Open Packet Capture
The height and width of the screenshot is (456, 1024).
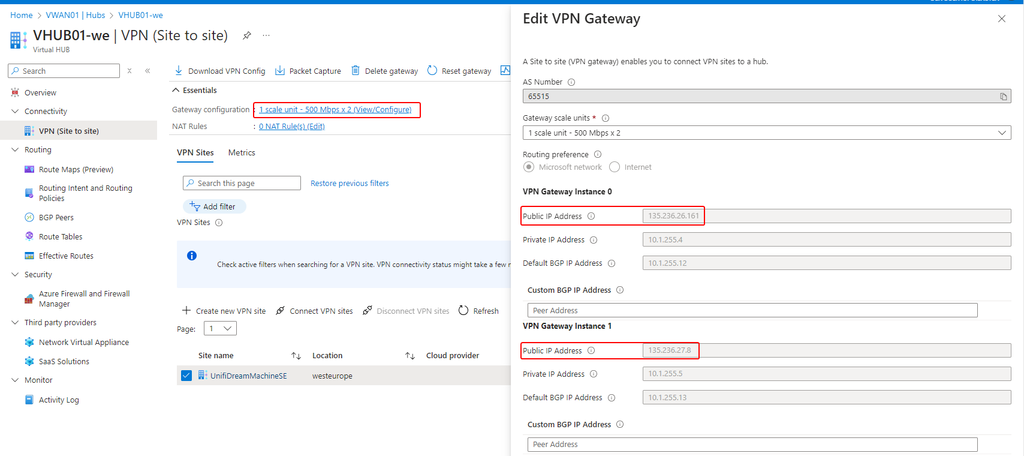[308, 71]
